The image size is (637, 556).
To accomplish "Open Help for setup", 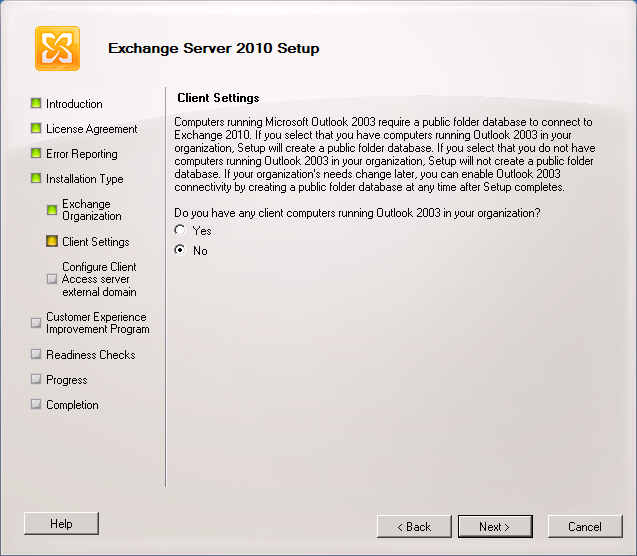I will coord(61,523).
